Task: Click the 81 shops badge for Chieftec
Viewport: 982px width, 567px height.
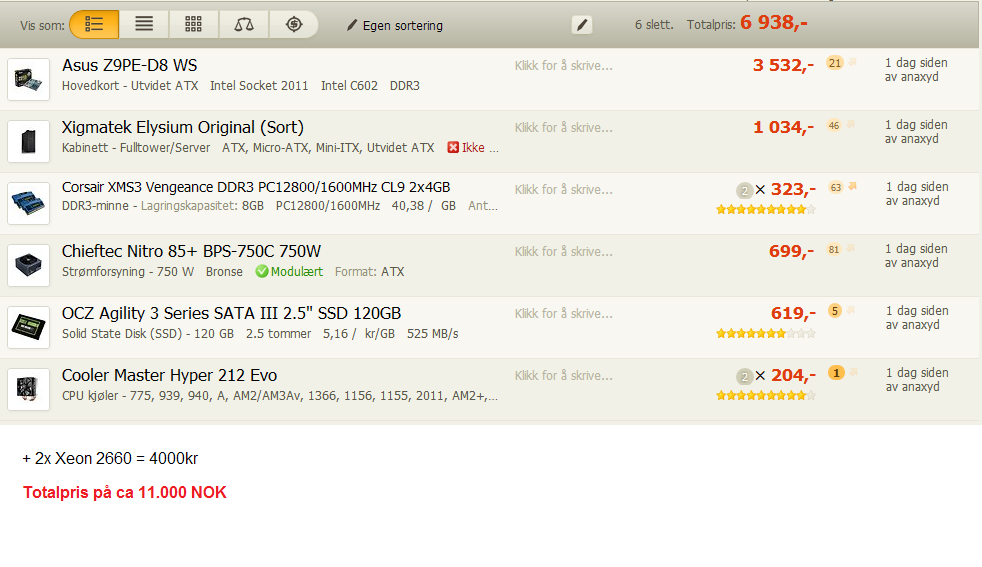Action: pos(834,249)
